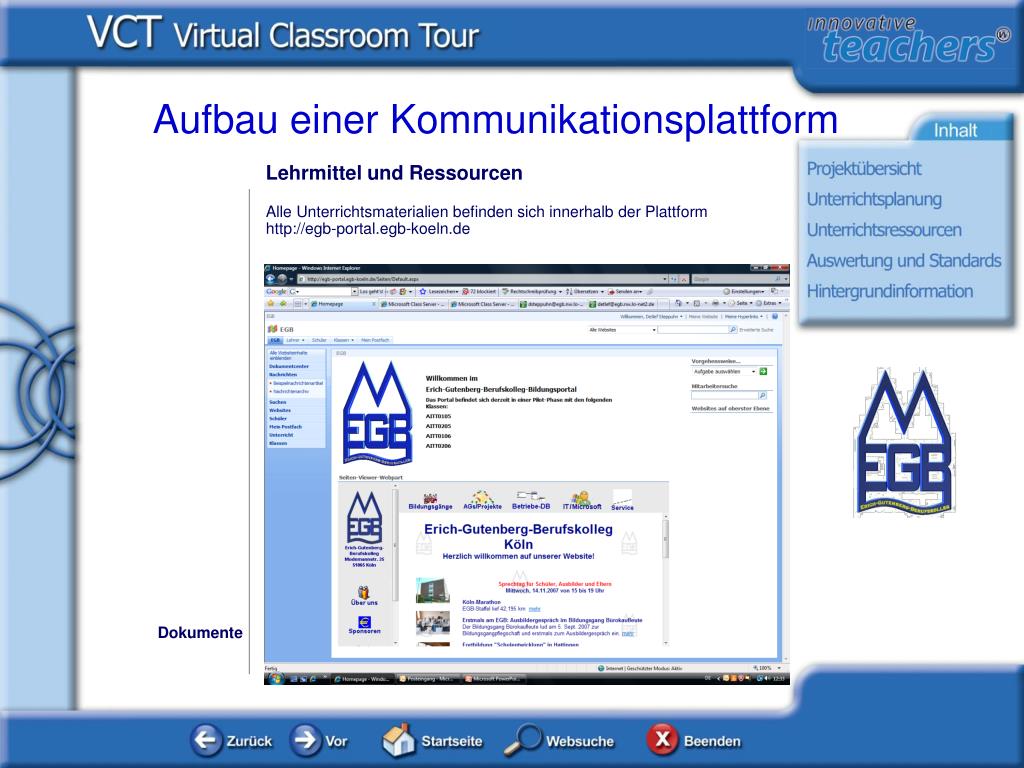Screen dimensions: 1024x768
Task: Click the web part vertical scrollbar
Action: pyautogui.click(x=665, y=579)
